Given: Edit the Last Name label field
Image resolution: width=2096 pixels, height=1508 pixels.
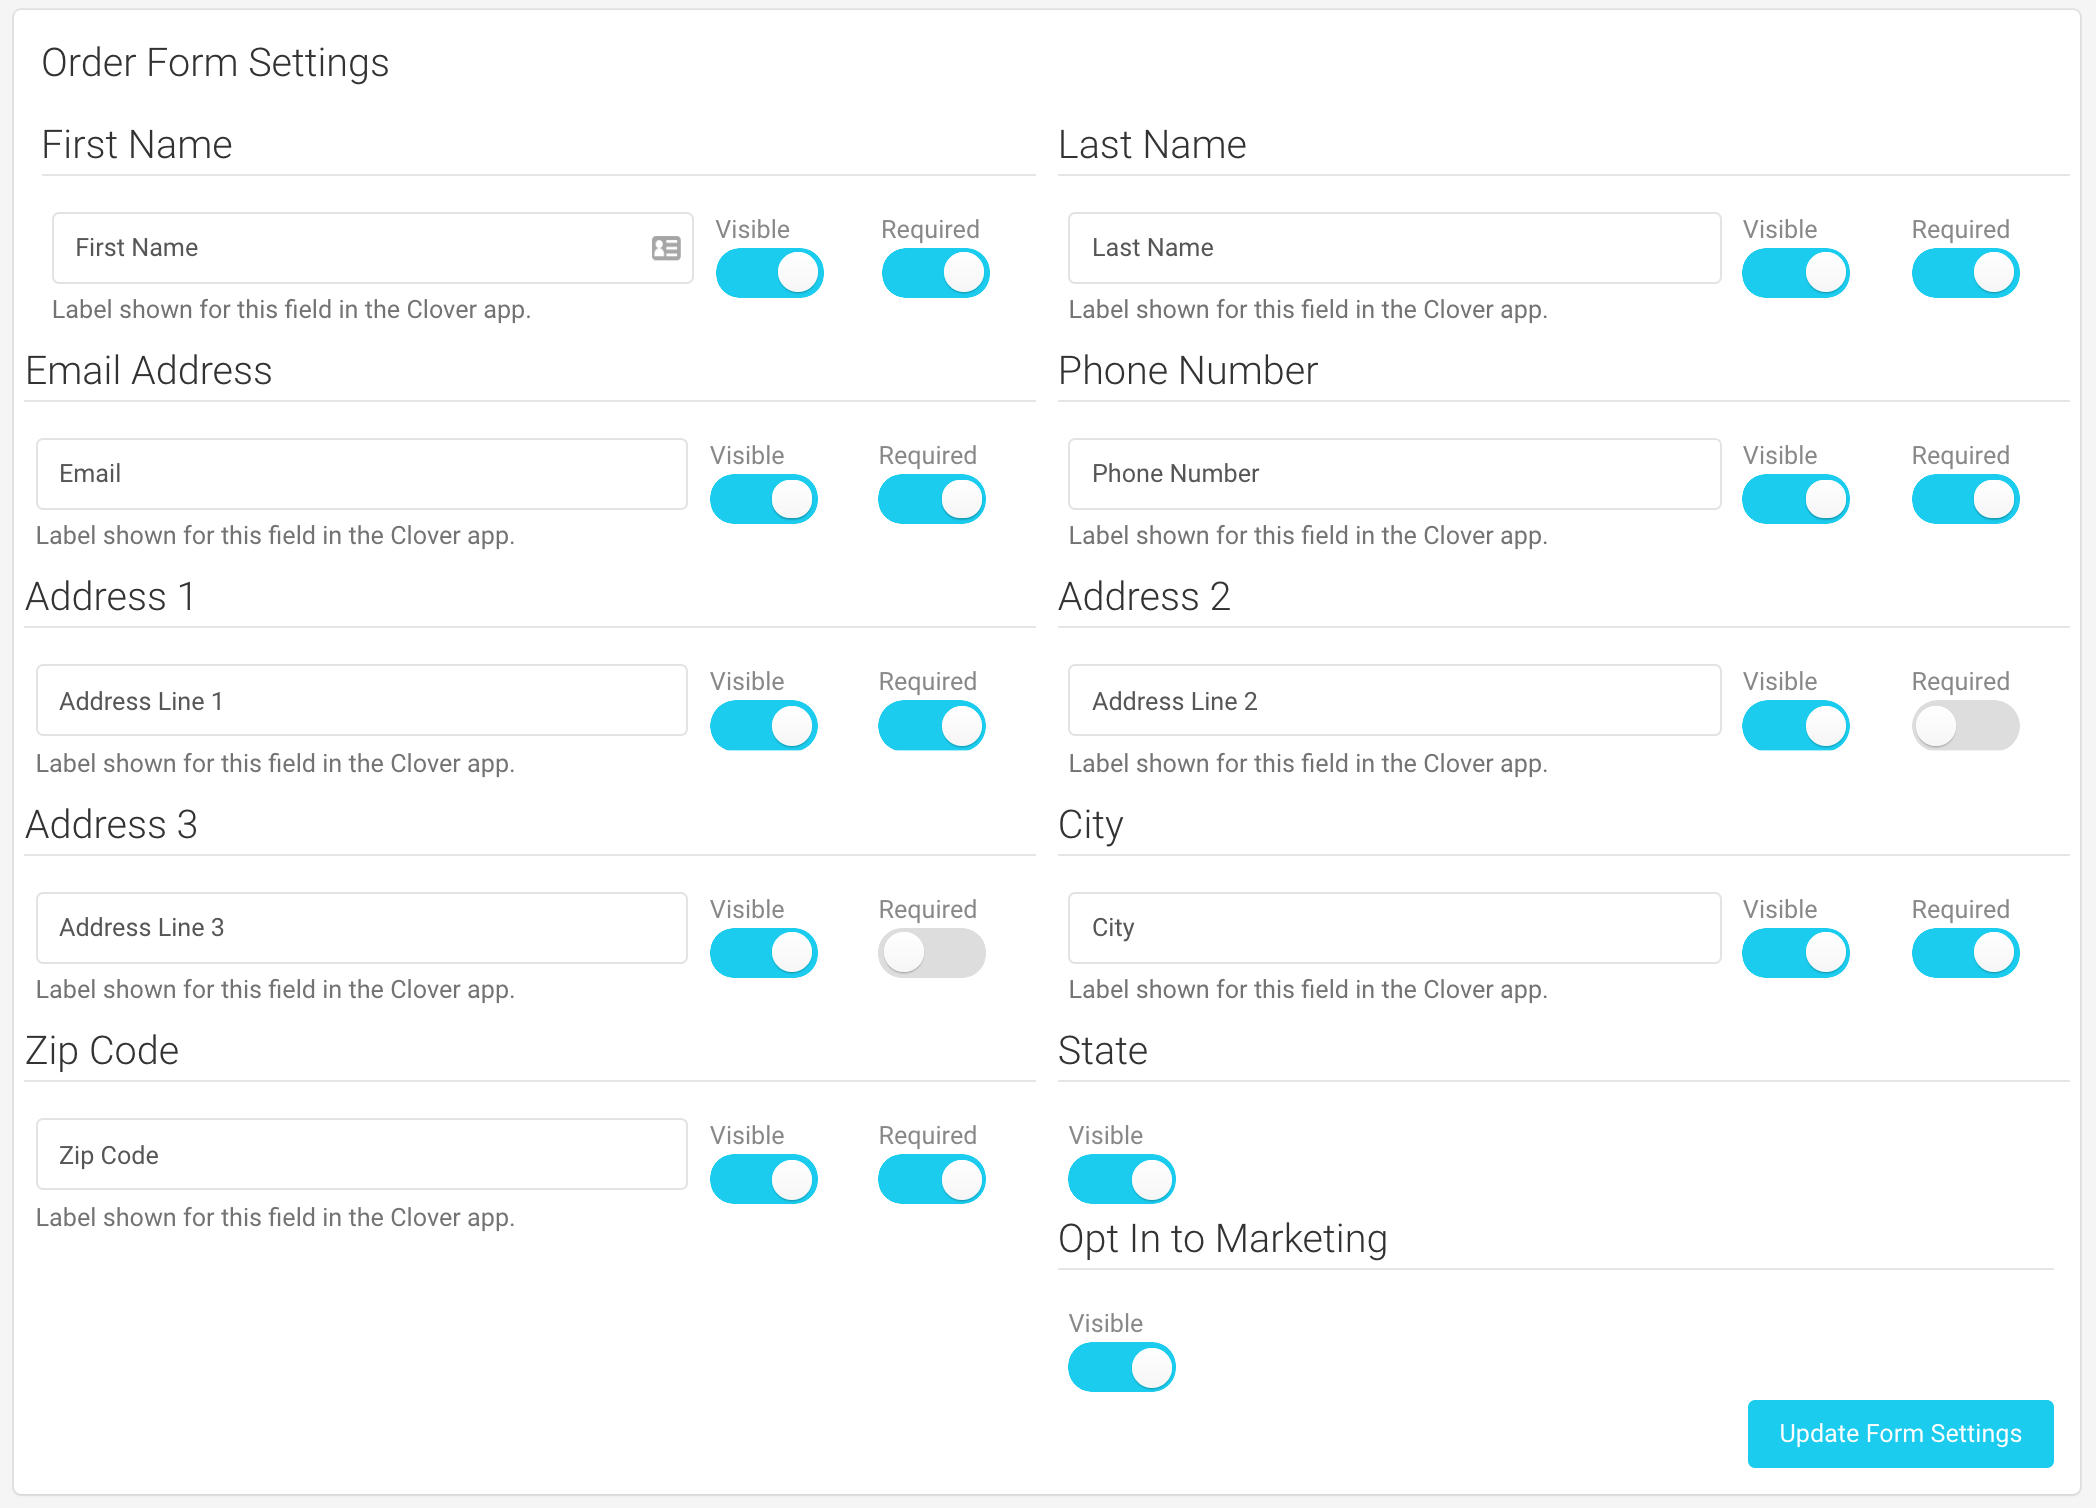Looking at the screenshot, I should (x=1394, y=248).
